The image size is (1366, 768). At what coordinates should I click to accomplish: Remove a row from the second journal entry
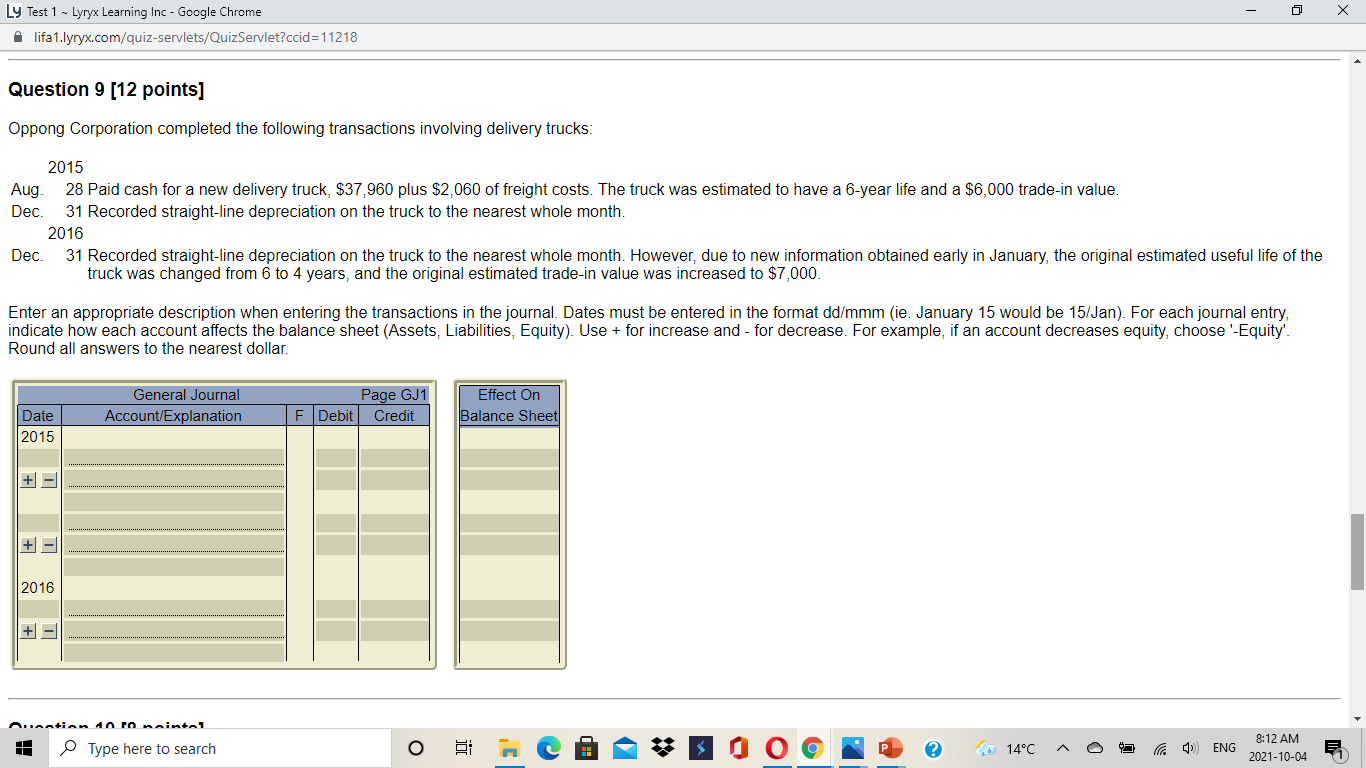coord(47,543)
